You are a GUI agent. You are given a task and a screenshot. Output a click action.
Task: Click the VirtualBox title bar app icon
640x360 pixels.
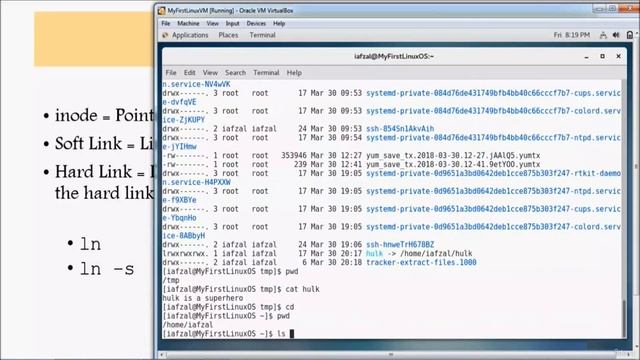[162, 11]
